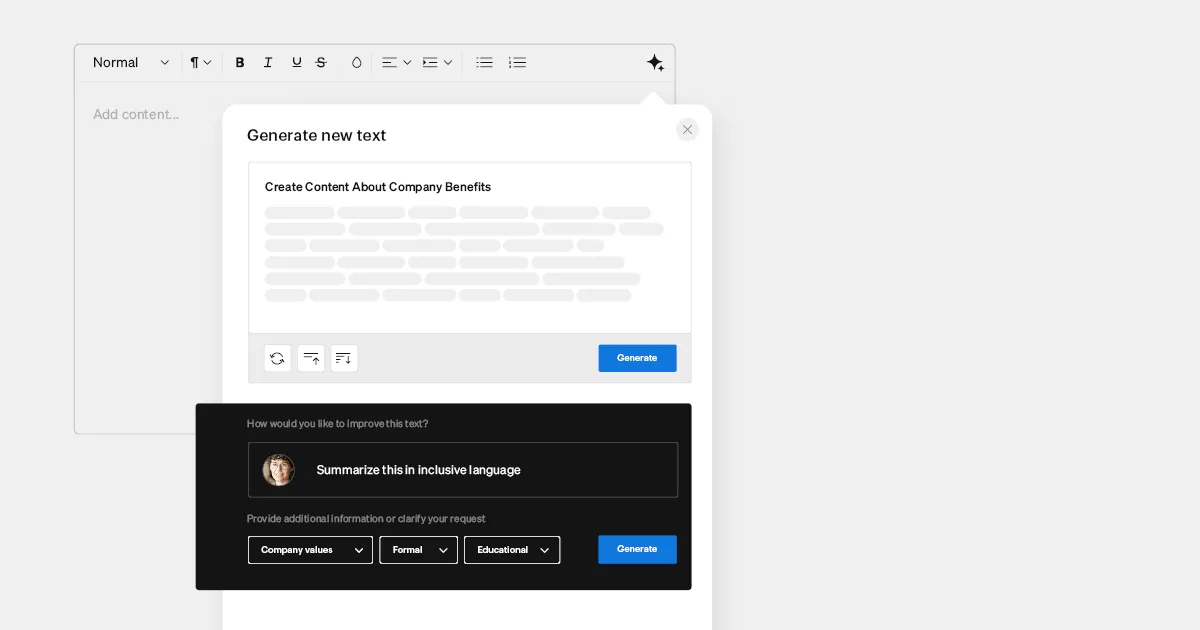The height and width of the screenshot is (630, 1200).
Task: Click the regenerate refresh icon
Action: click(277, 358)
